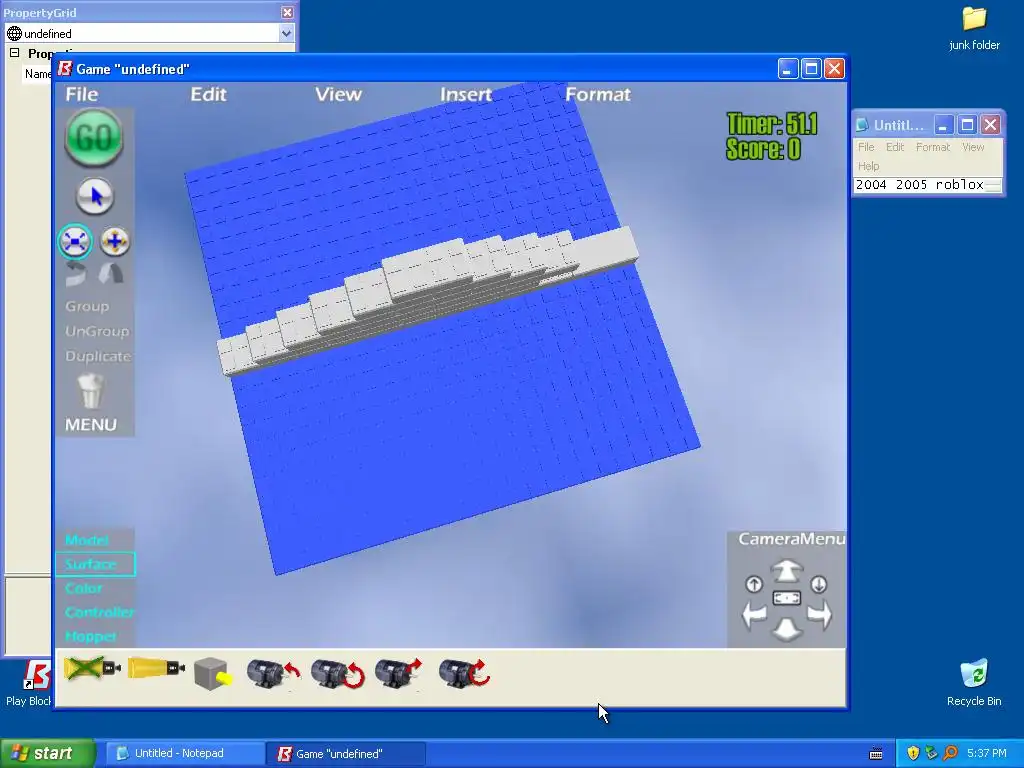This screenshot has width=1024, height=768.
Task: Tilt camera up with the small circled up arrow
Action: (x=754, y=584)
